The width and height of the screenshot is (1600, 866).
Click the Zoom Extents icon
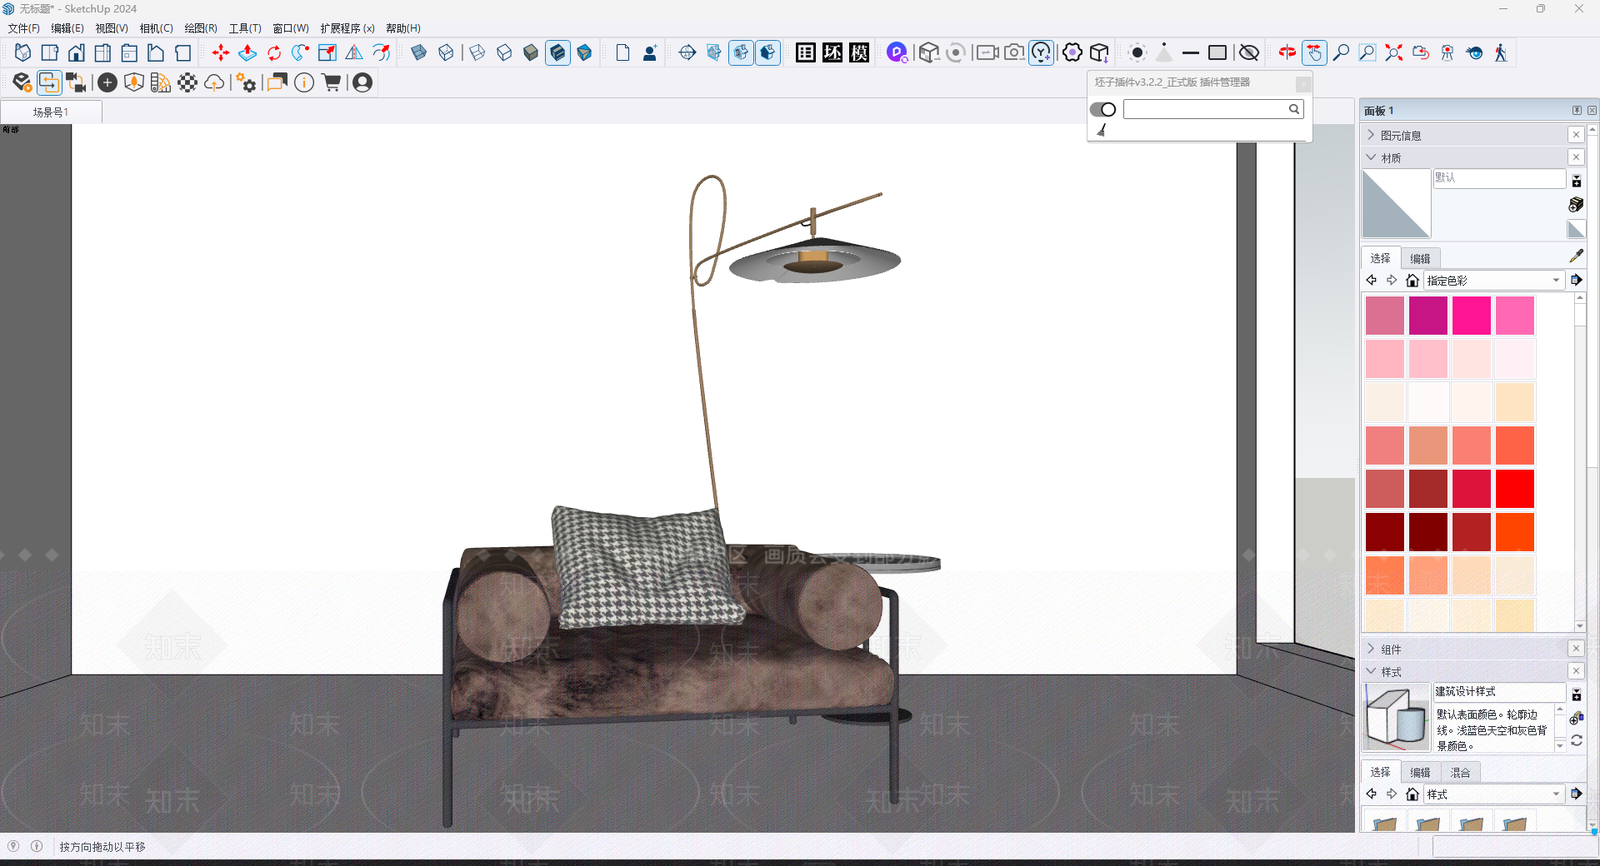click(1394, 53)
